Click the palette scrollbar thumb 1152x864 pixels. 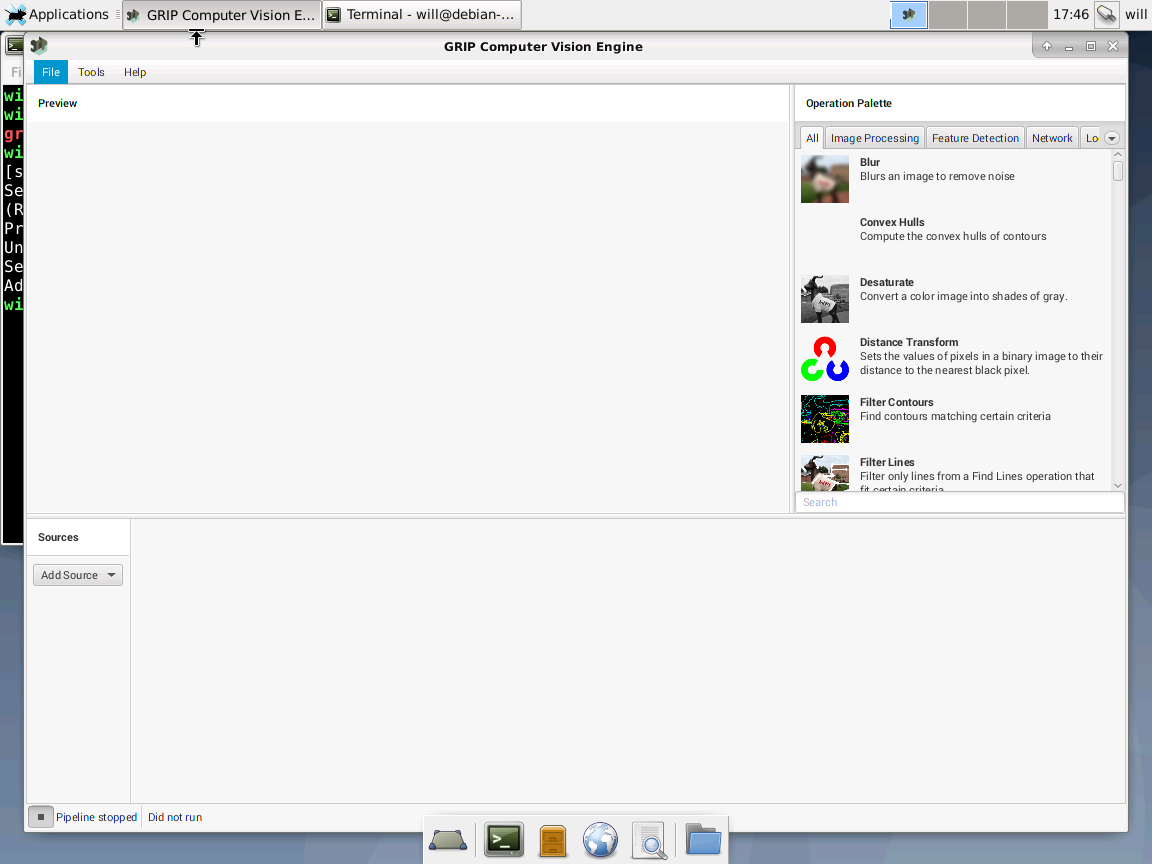[x=1117, y=171]
